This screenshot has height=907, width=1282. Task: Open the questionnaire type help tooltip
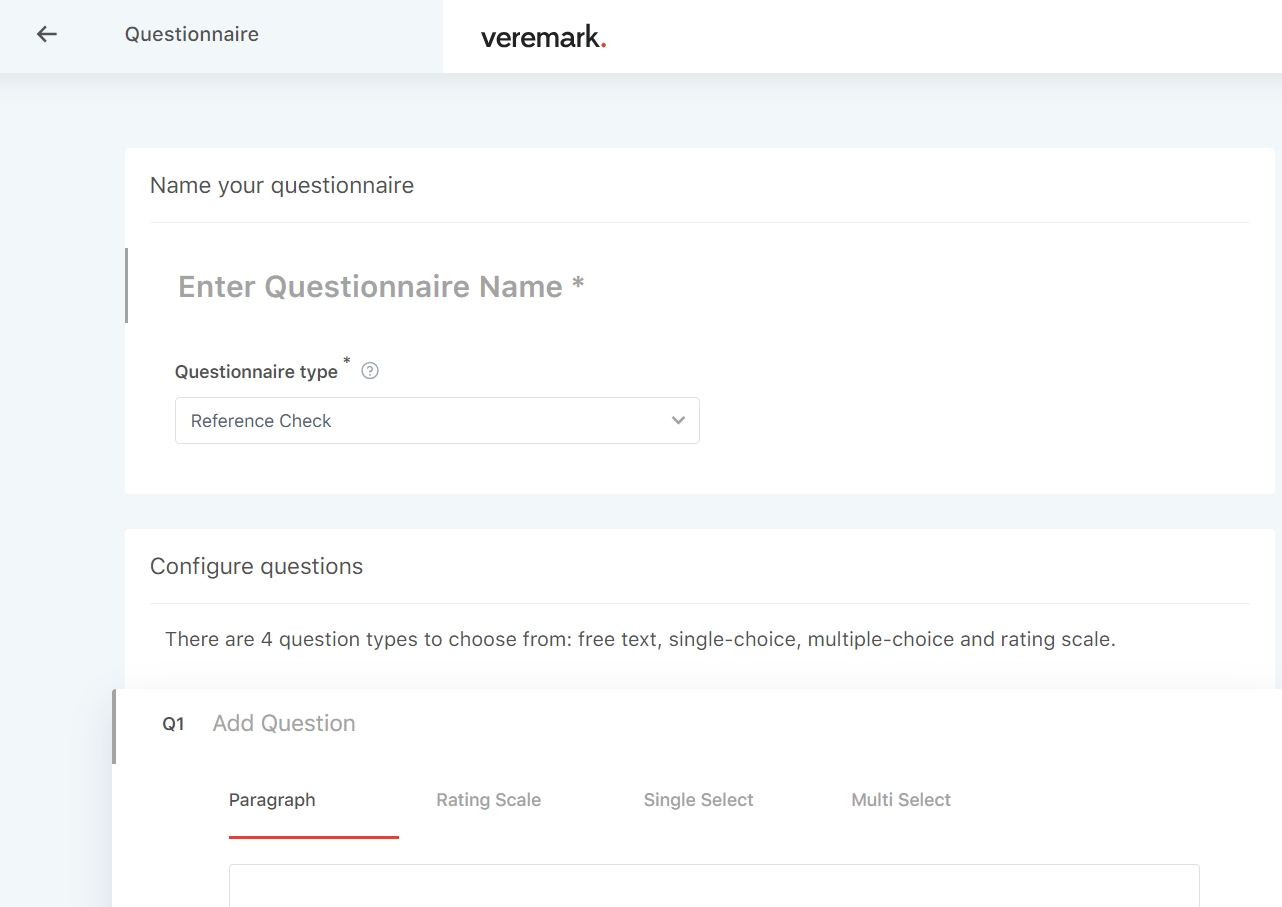[369, 370]
